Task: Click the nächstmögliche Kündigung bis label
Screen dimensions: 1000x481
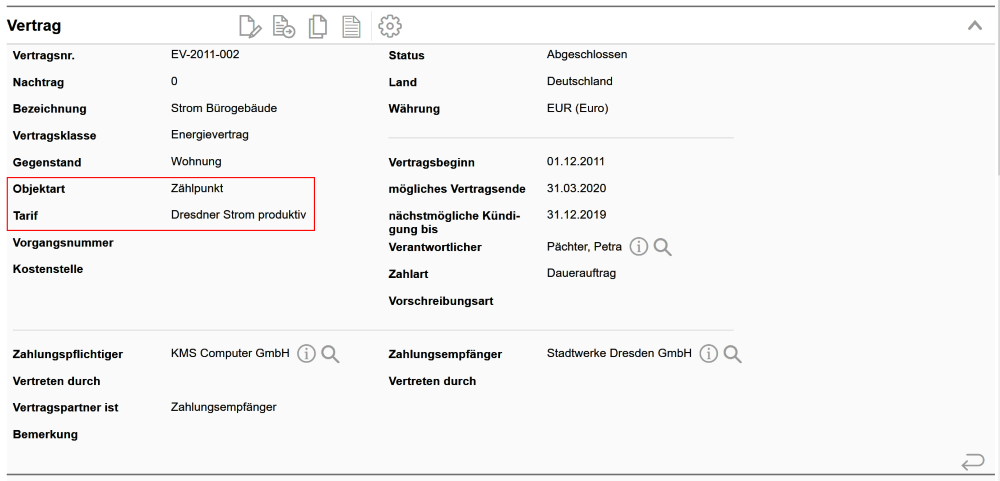Action: pyautogui.click(x=454, y=223)
